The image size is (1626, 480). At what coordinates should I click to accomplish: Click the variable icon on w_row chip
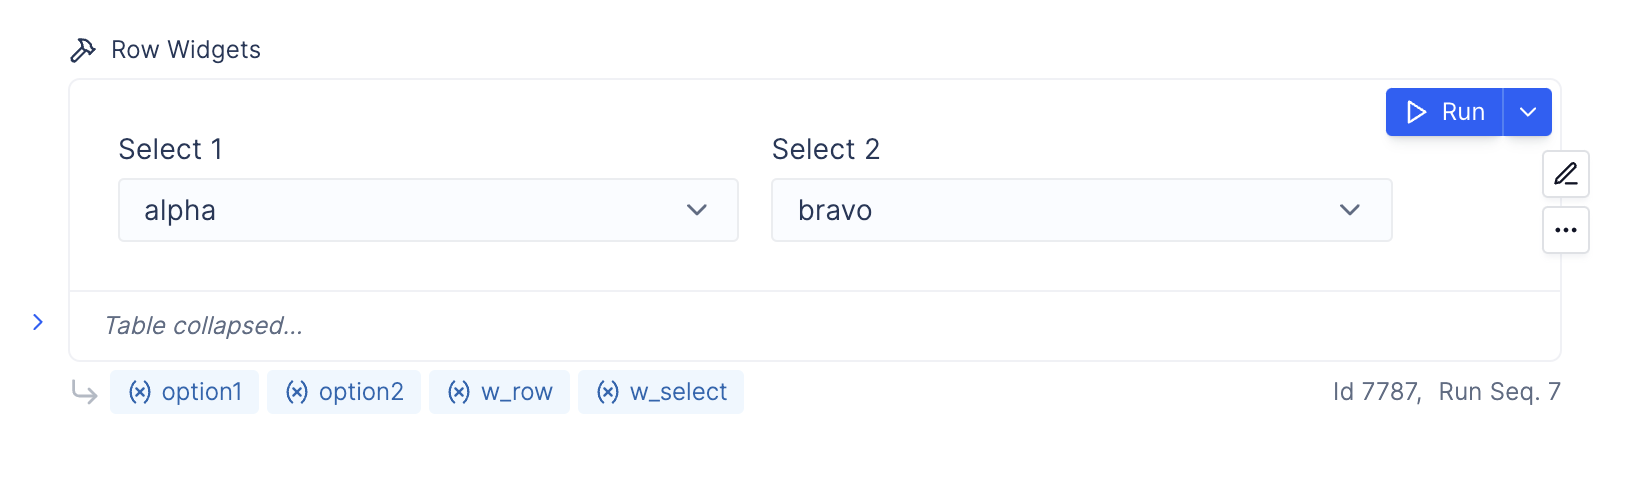(x=459, y=392)
